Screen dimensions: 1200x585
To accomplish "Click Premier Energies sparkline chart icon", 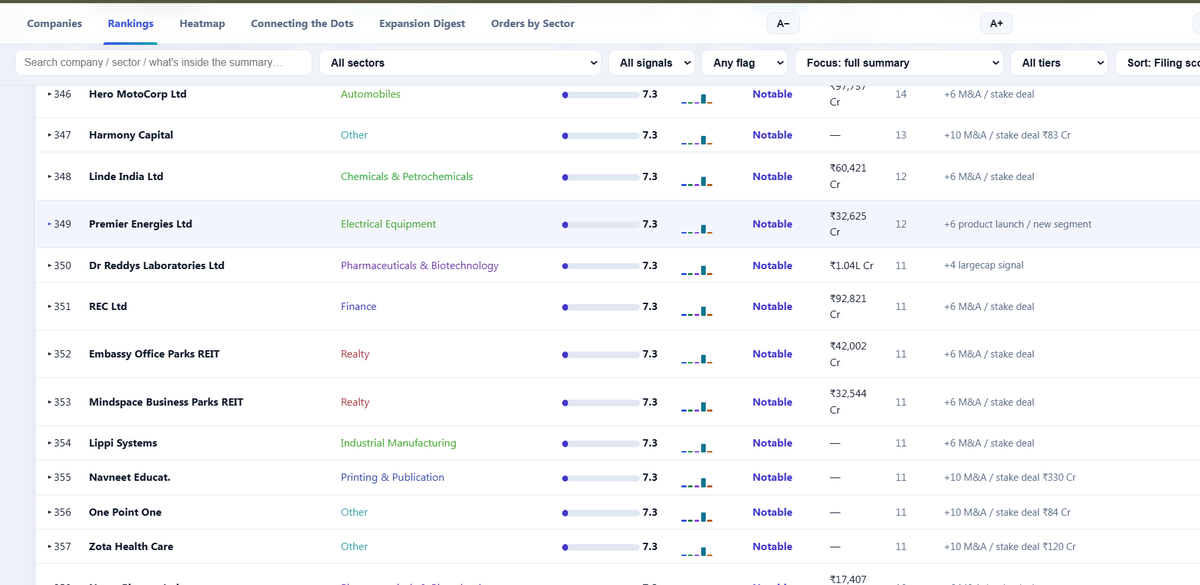I will click(x=696, y=228).
